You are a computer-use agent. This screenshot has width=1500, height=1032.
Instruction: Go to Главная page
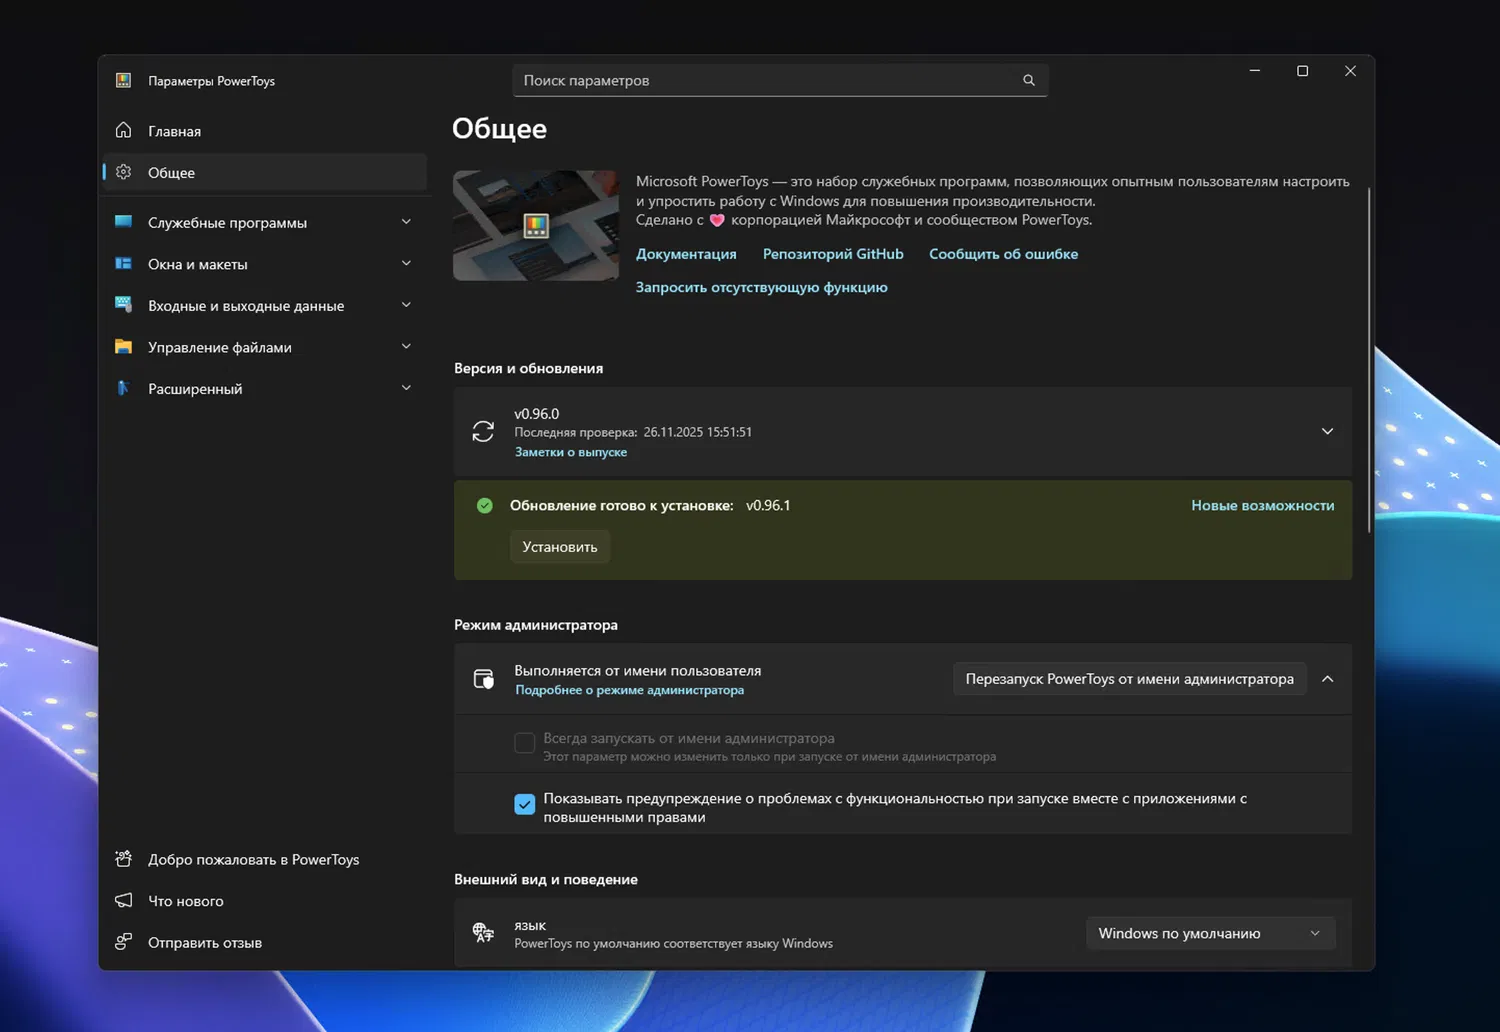click(x=265, y=131)
